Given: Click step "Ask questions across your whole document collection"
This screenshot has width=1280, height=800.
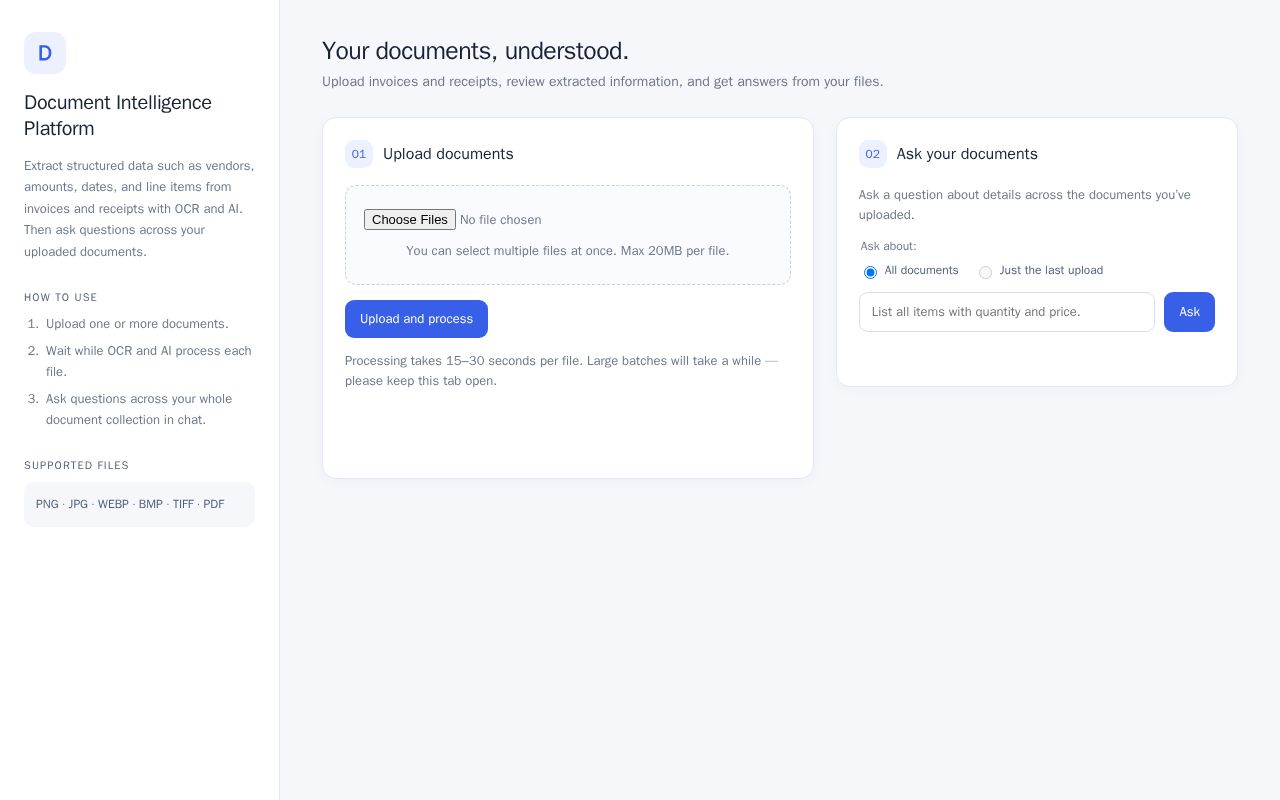Looking at the screenshot, I should (x=139, y=409).
